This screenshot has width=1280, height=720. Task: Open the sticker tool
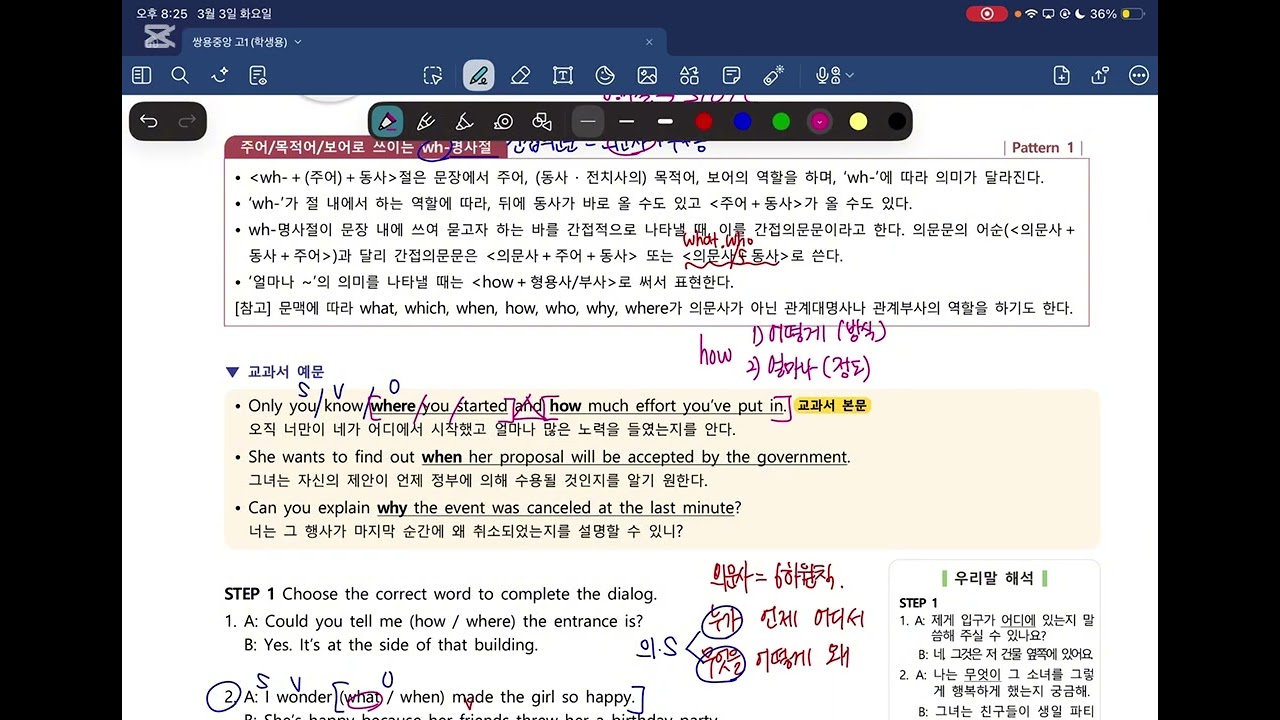pos(605,75)
